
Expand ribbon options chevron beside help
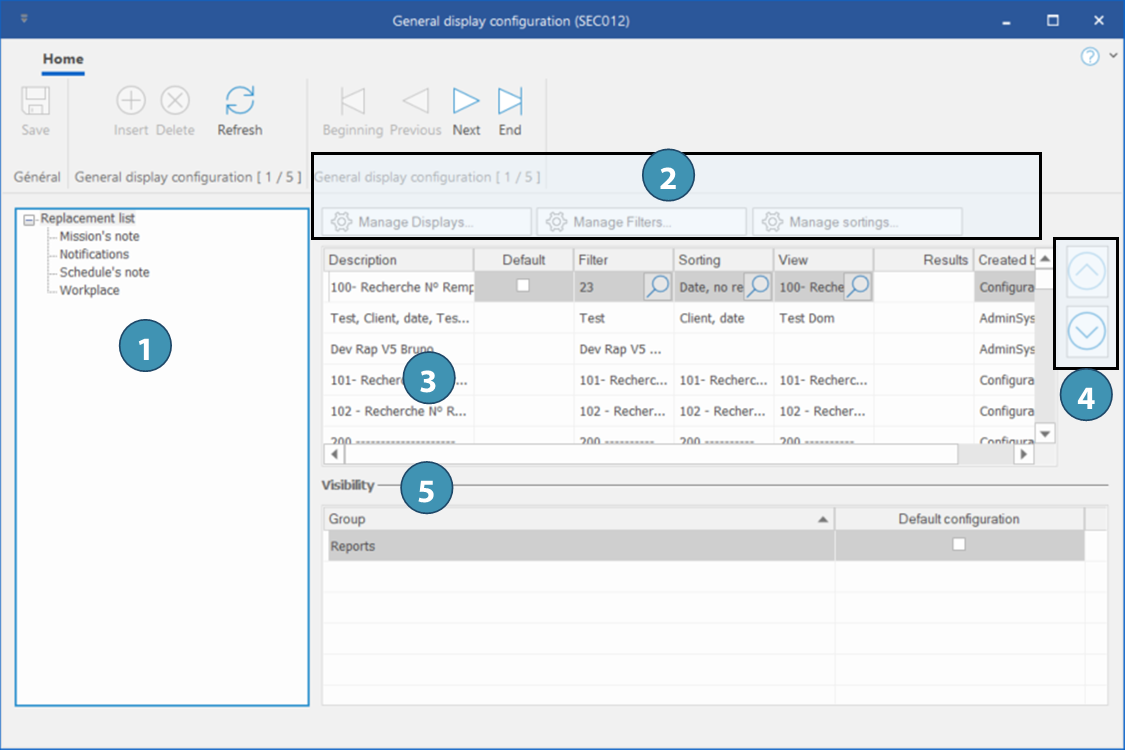(x=1113, y=56)
